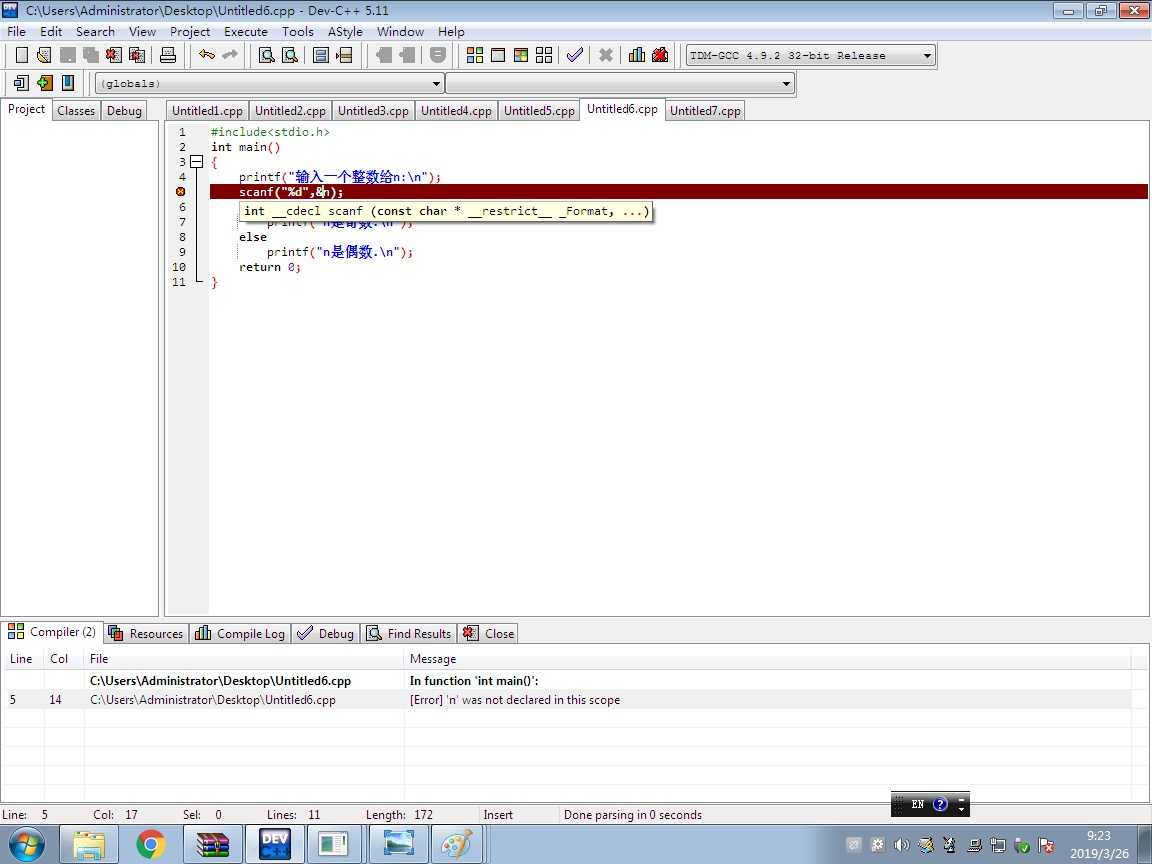Click the Undo arrow icon
This screenshot has width=1152, height=864.
pyautogui.click(x=207, y=55)
